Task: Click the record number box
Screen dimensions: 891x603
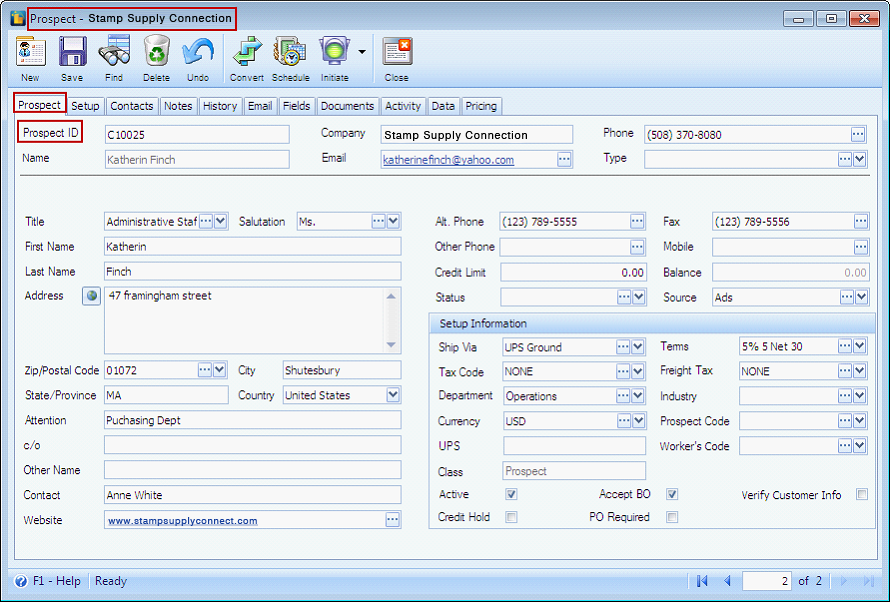Action: 767,581
